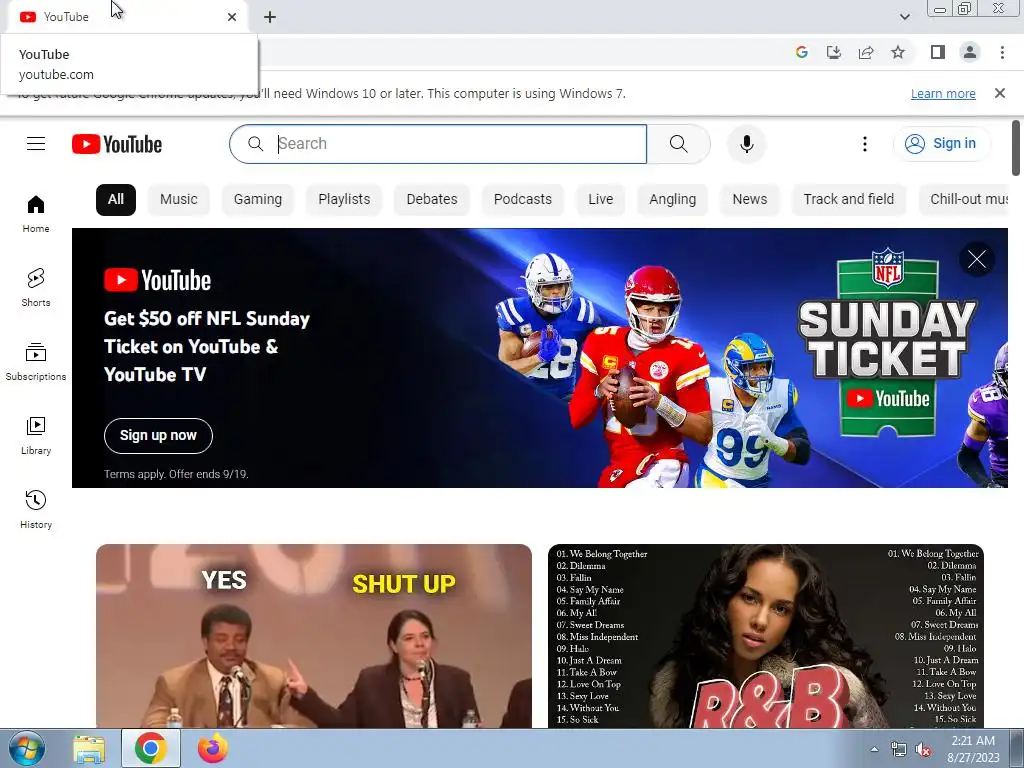The width and height of the screenshot is (1024, 768).
Task: Select the Music filter chip
Action: [x=178, y=199]
